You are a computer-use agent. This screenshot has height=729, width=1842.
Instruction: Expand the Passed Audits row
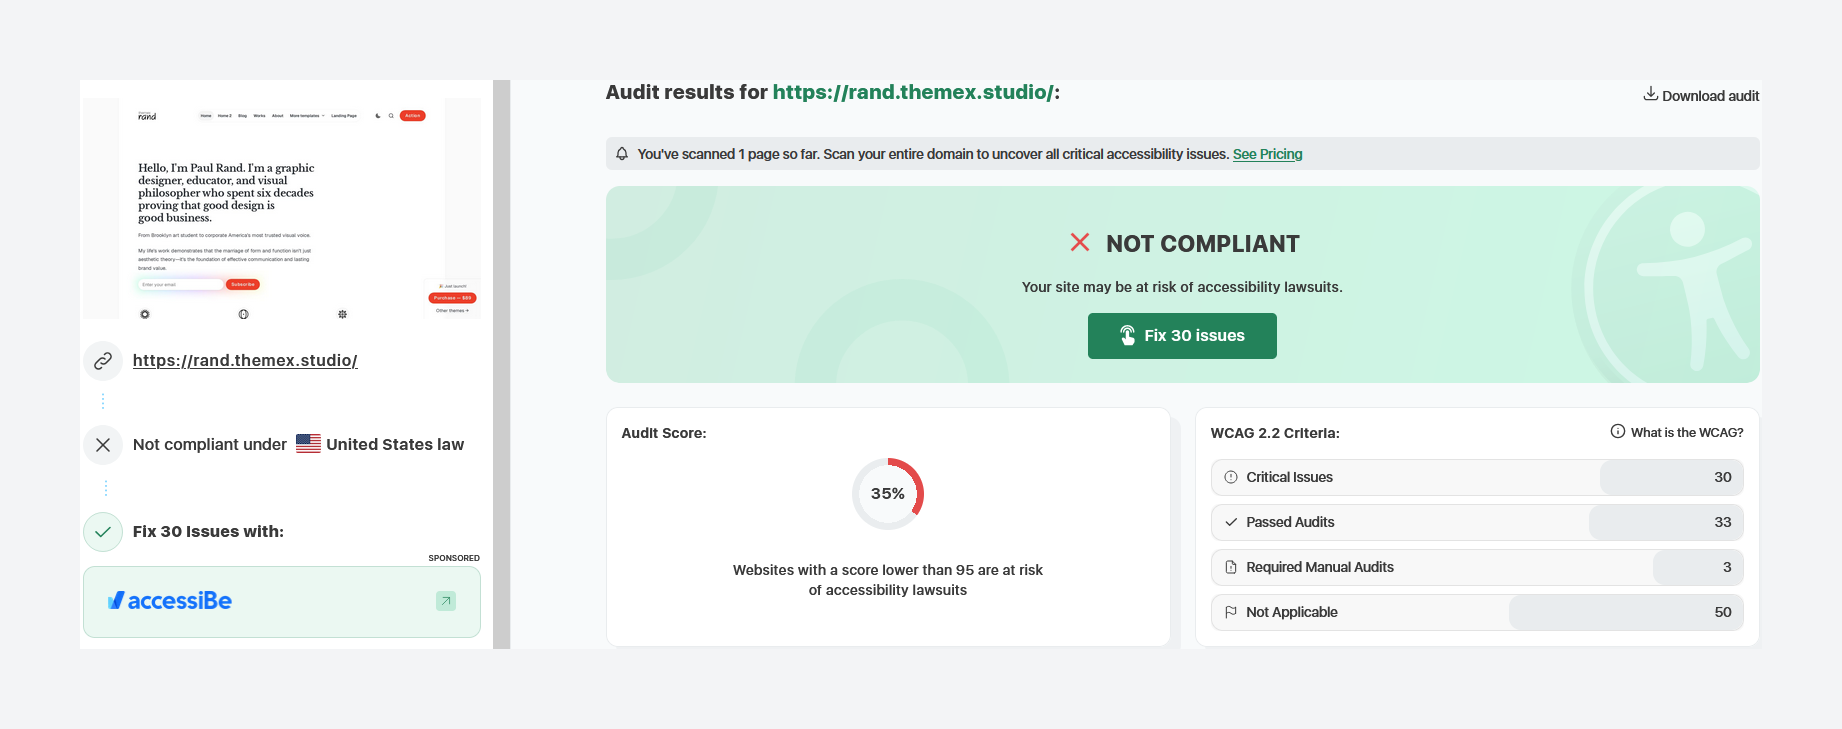[1476, 522]
